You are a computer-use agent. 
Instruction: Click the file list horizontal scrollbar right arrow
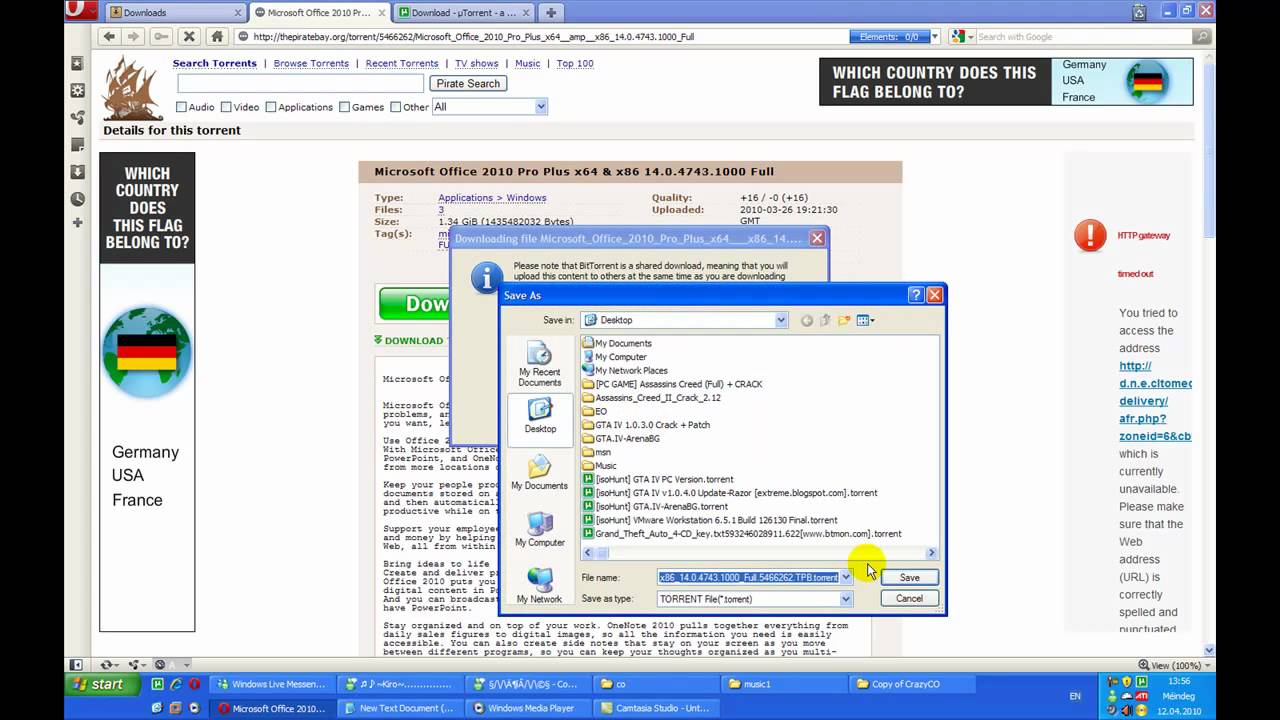point(931,553)
